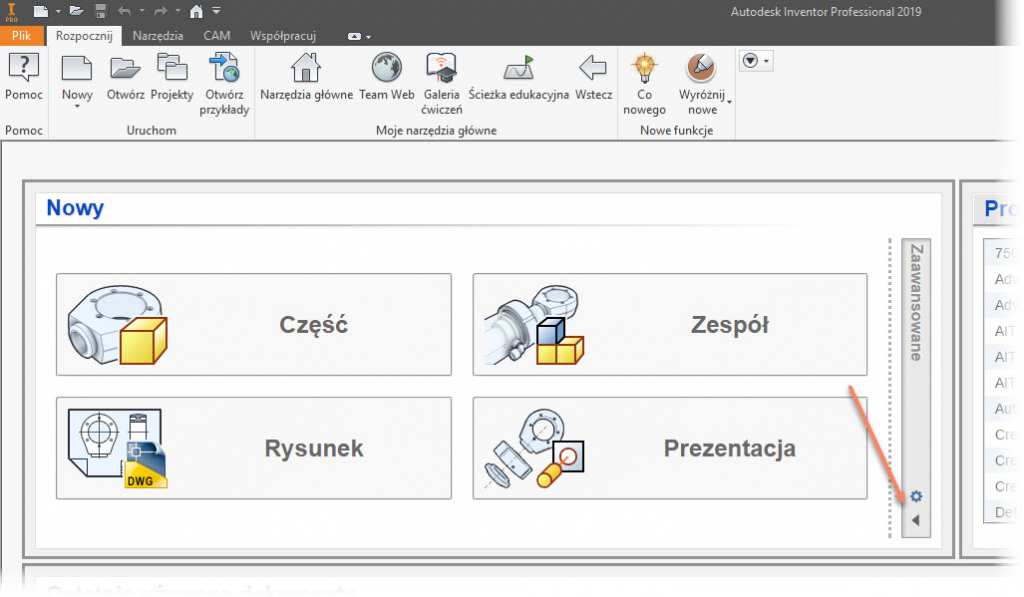This screenshot has height=597, width=1024.
Task: Switch to the CAM tab
Action: (x=217, y=36)
